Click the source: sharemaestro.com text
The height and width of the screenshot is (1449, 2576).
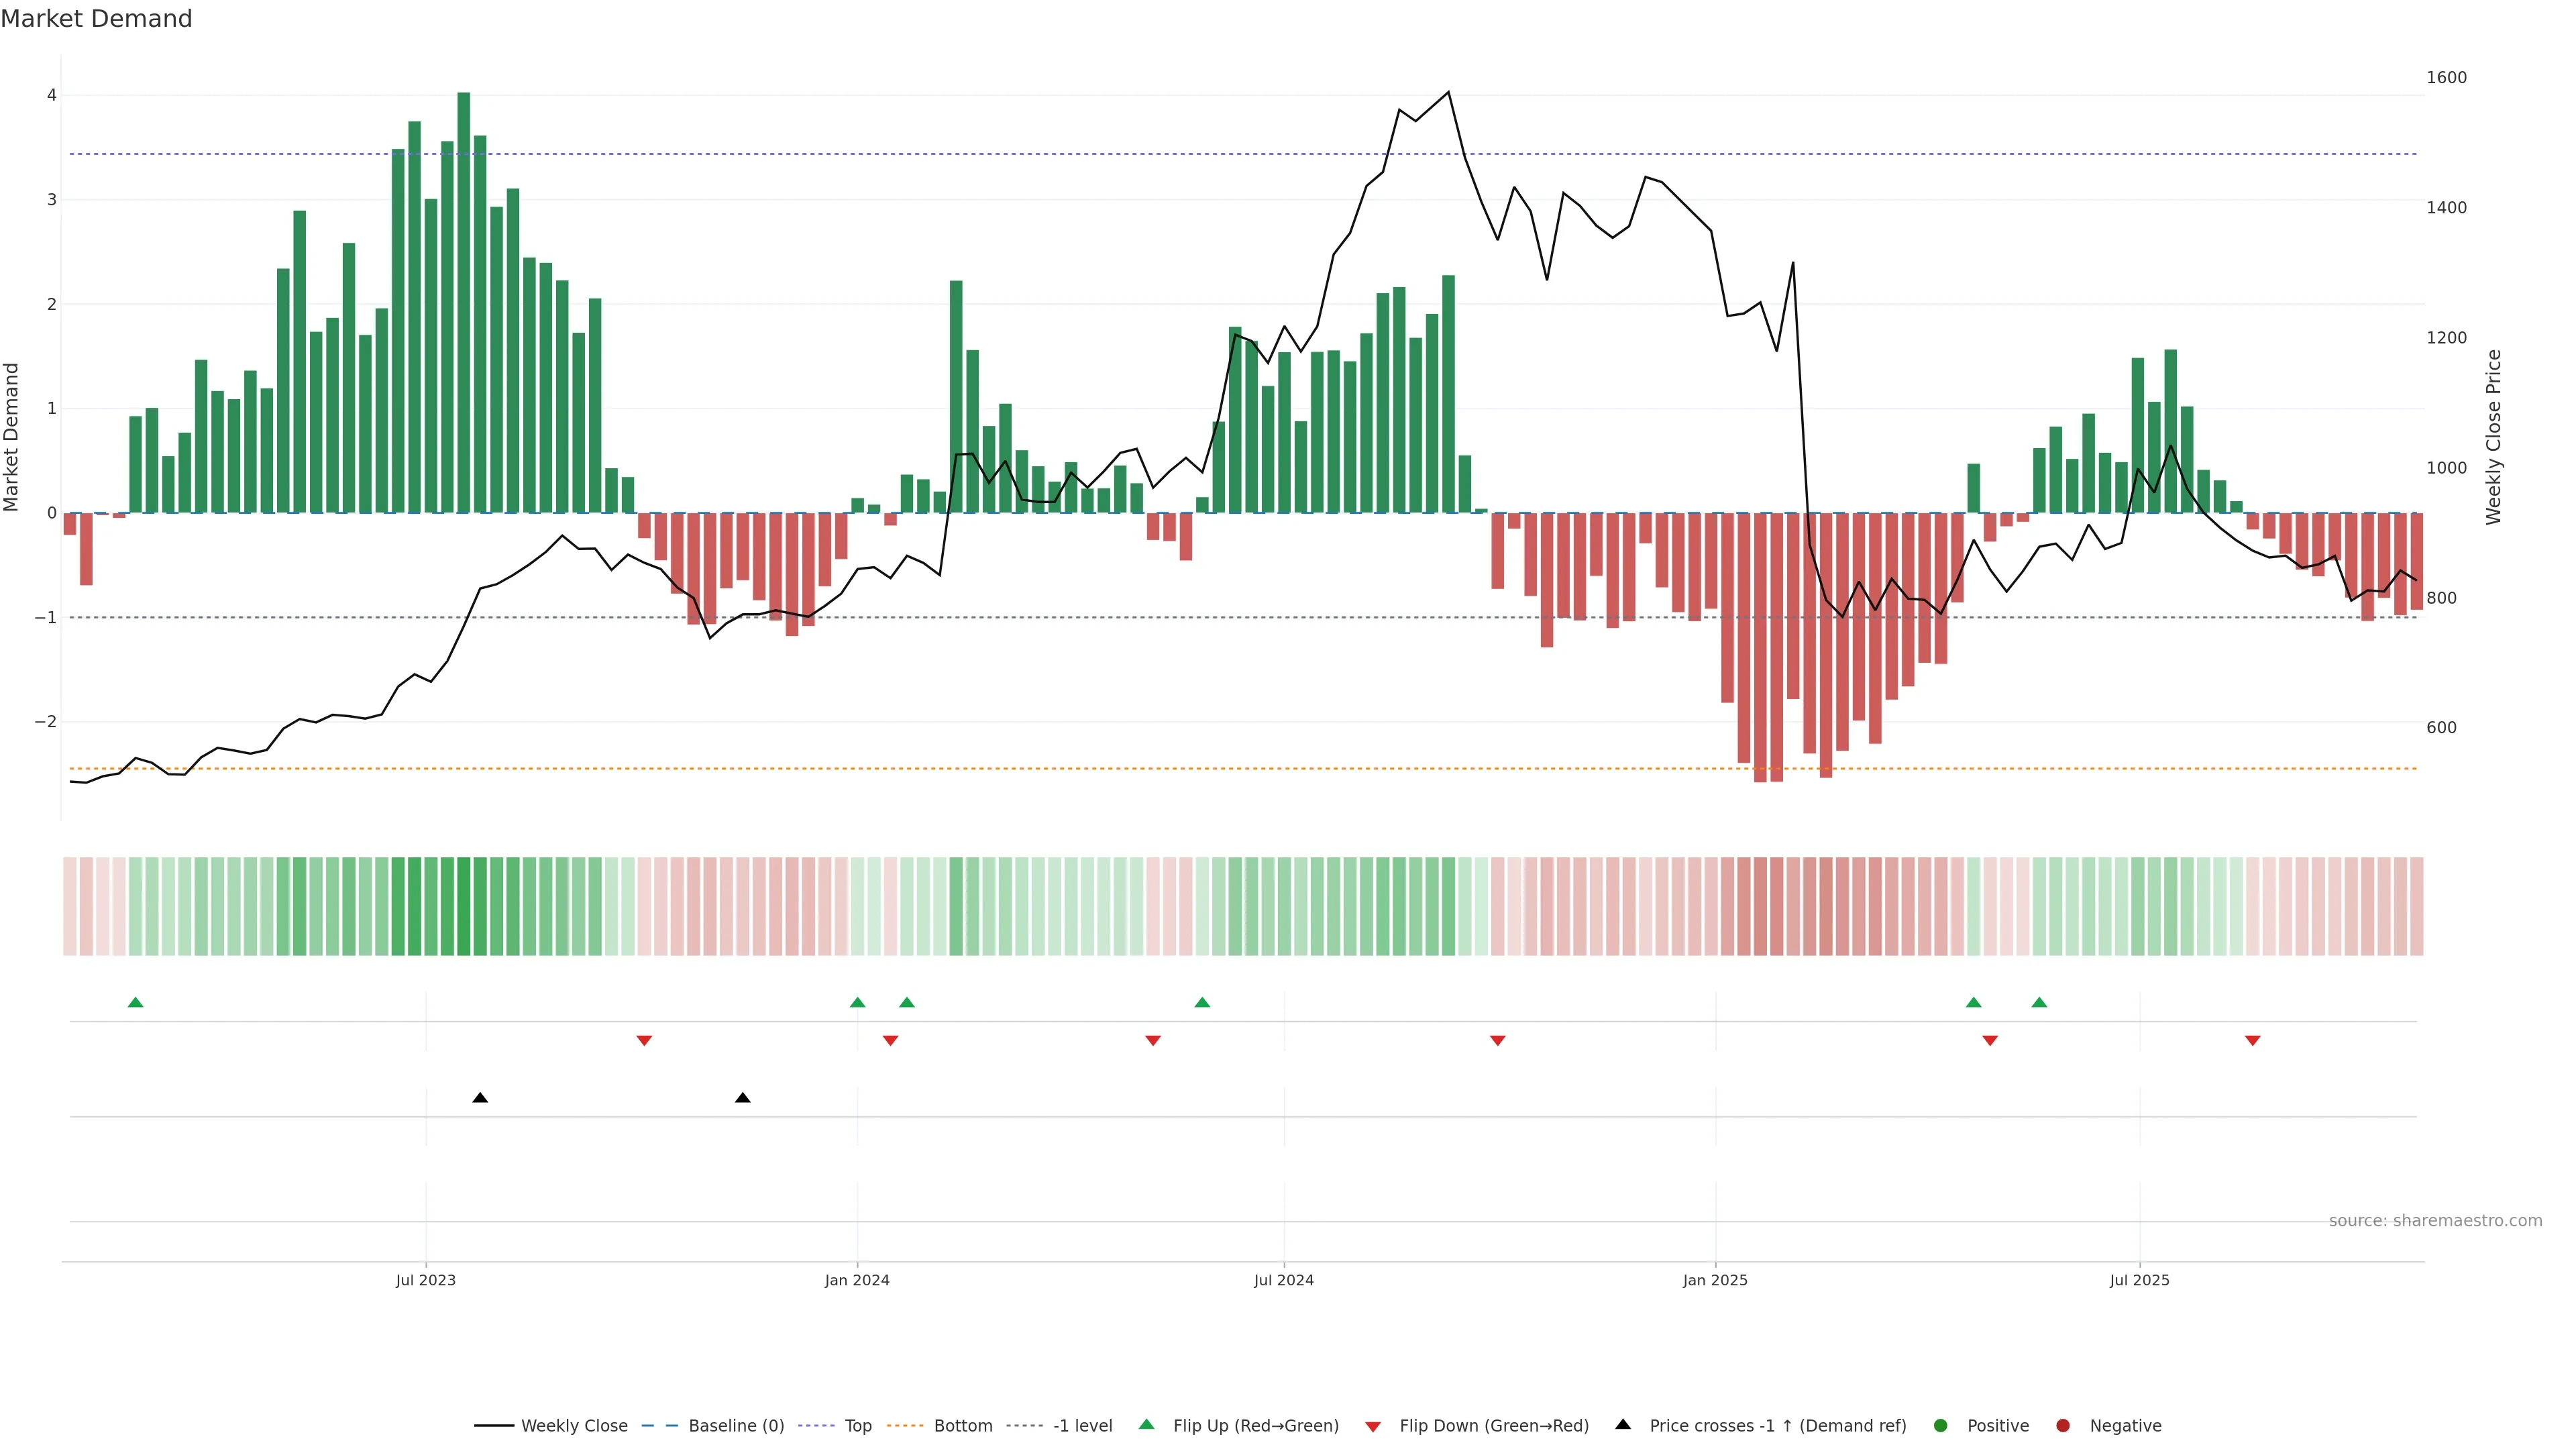(2435, 1221)
